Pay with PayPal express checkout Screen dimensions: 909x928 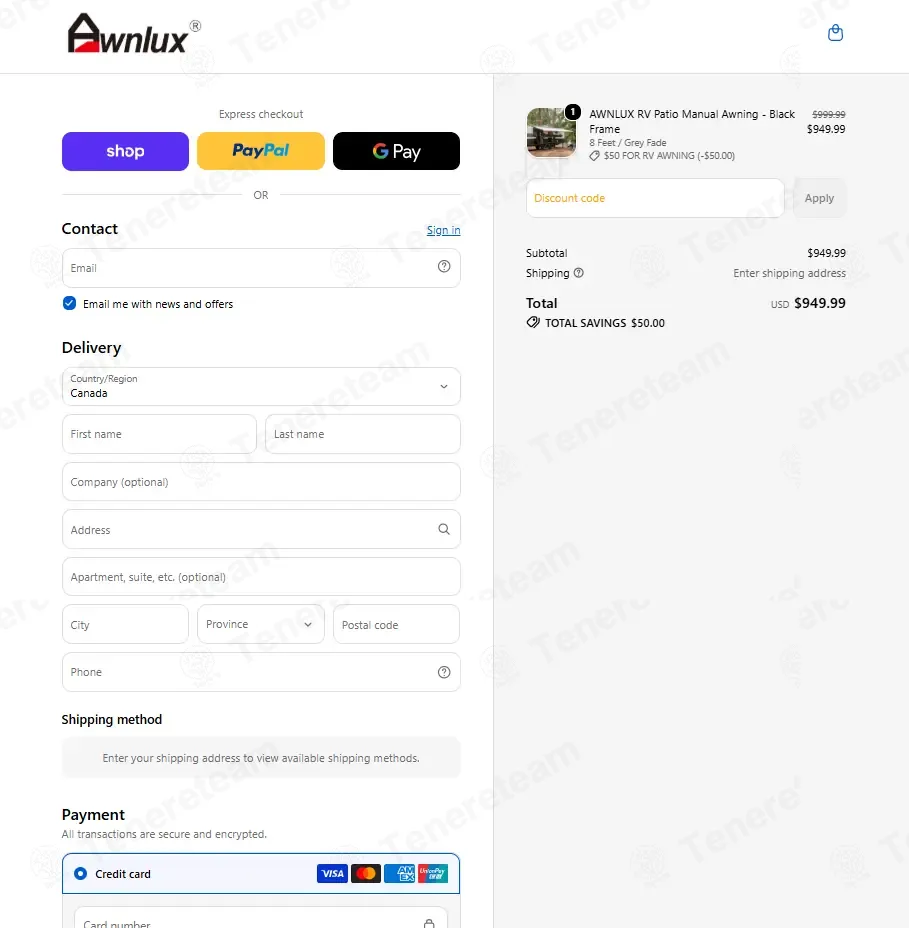tap(261, 151)
